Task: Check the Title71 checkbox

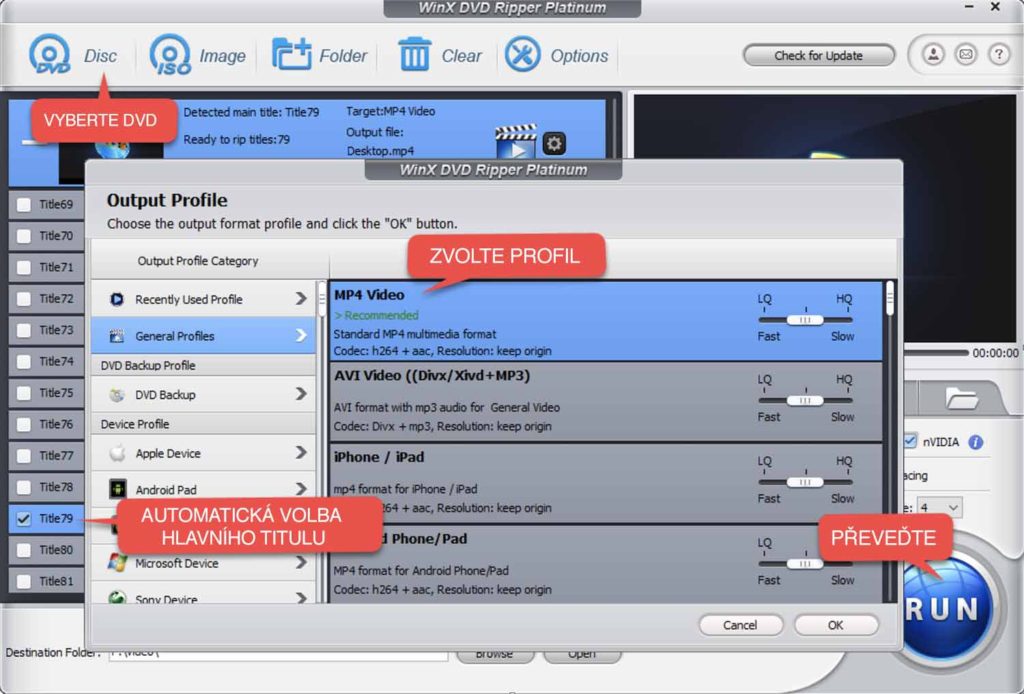Action: (x=24, y=267)
